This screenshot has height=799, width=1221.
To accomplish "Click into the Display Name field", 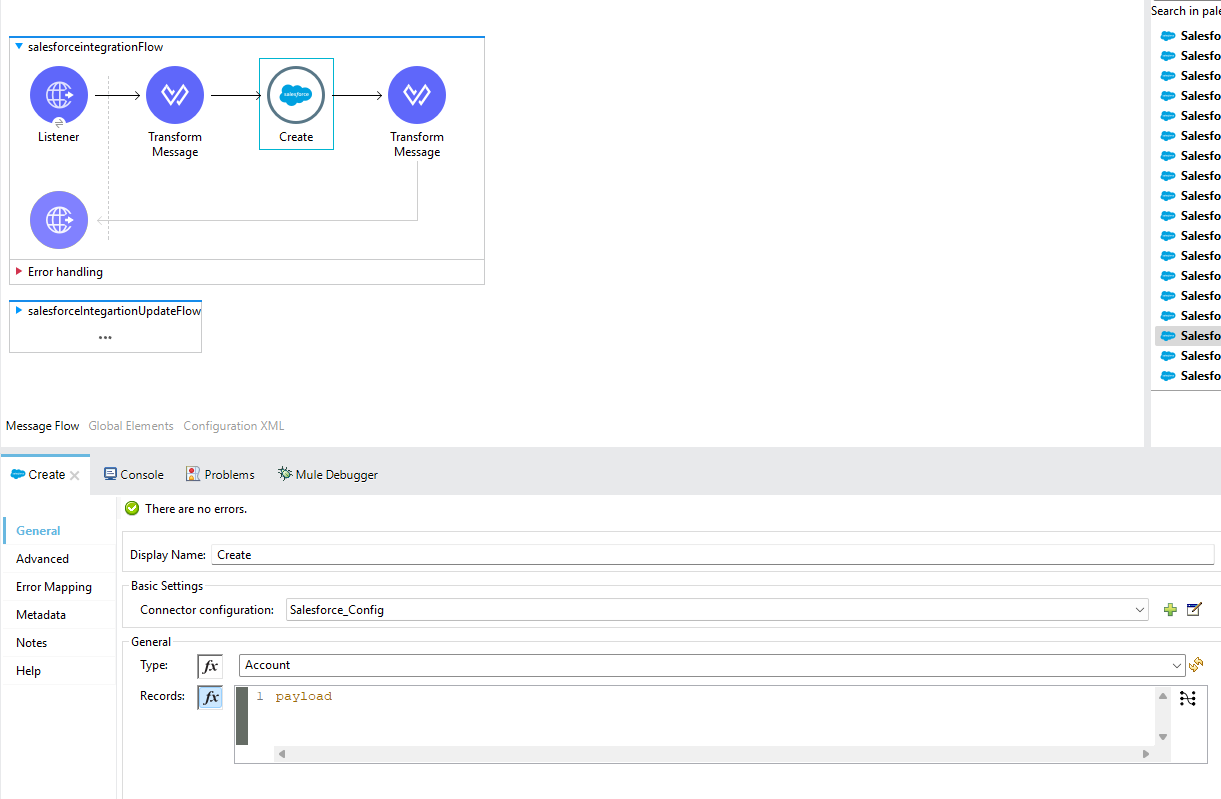I will 712,555.
